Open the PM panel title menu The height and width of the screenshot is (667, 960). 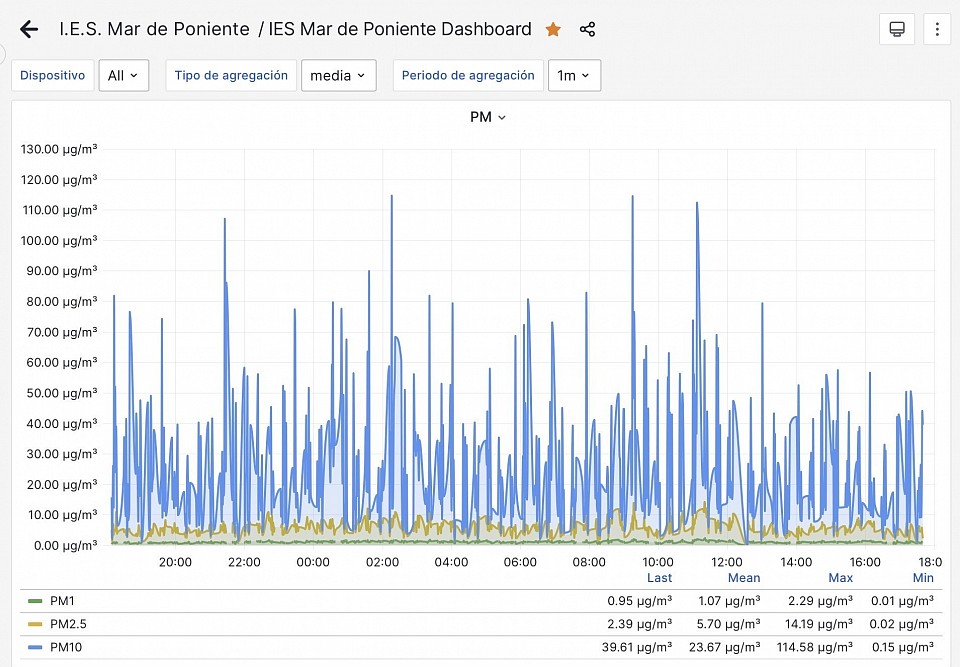pyautogui.click(x=487, y=117)
